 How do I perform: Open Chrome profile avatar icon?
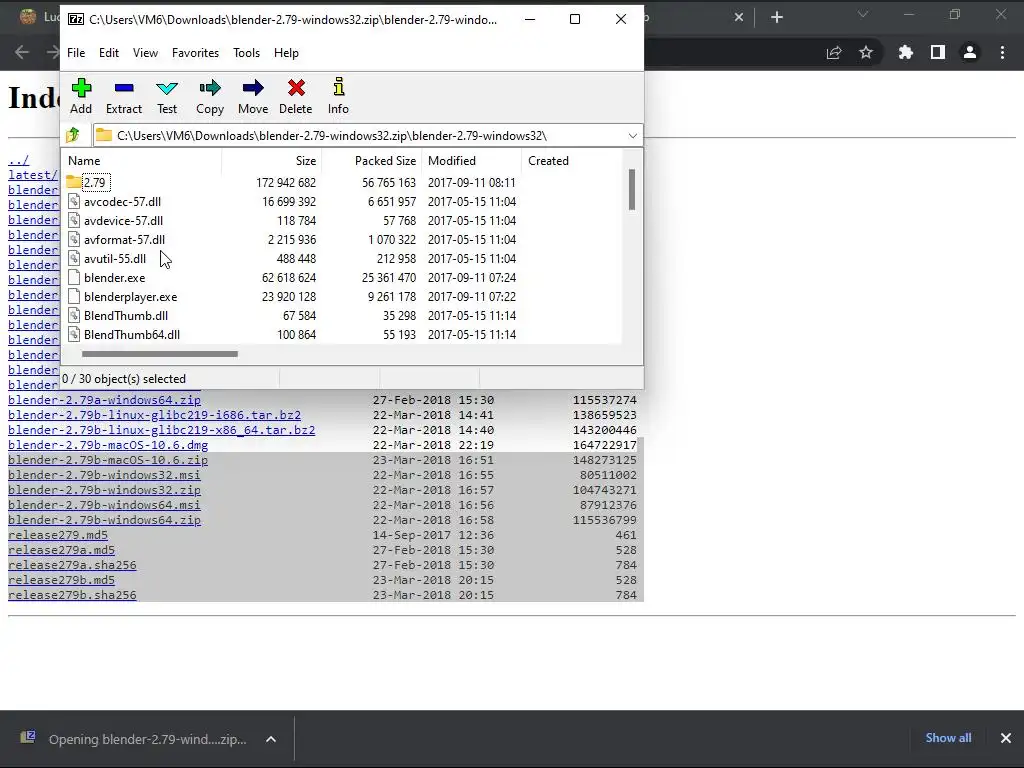click(970, 52)
